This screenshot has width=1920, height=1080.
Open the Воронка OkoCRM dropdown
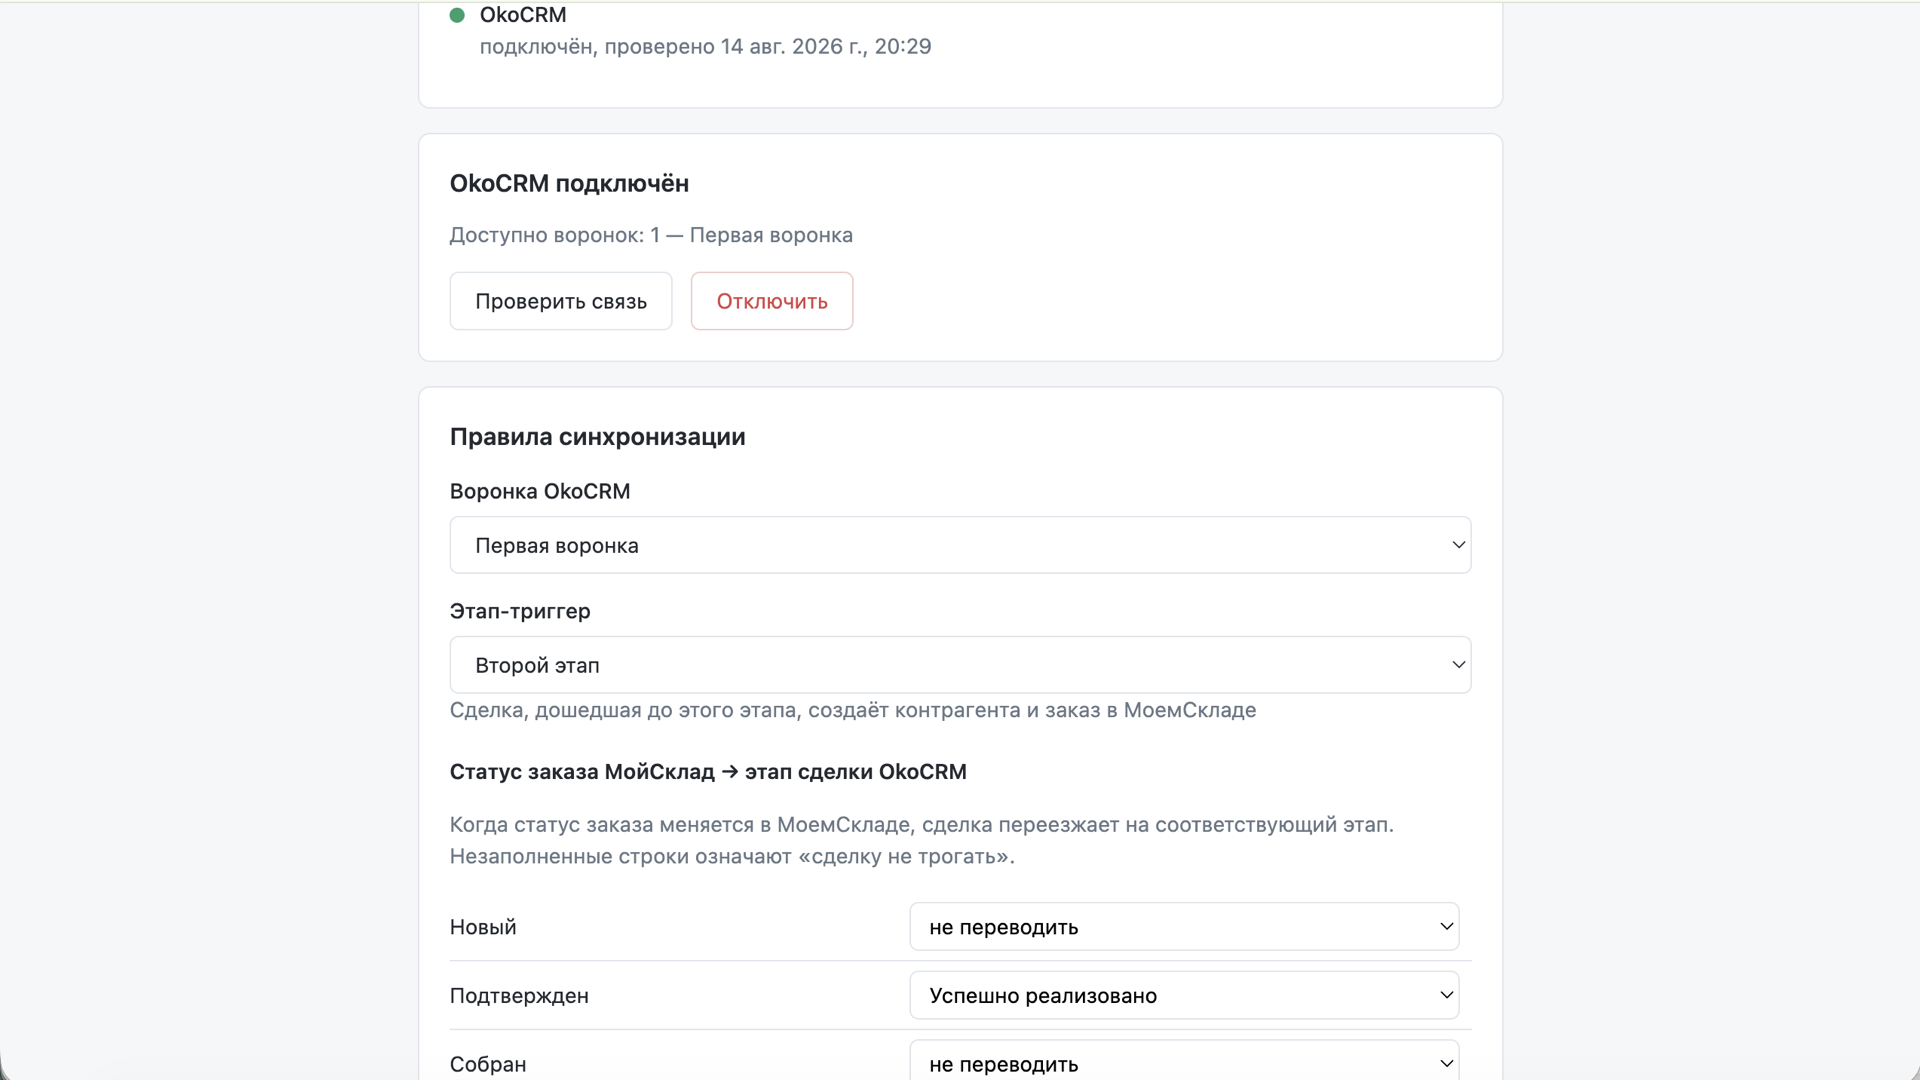960,545
